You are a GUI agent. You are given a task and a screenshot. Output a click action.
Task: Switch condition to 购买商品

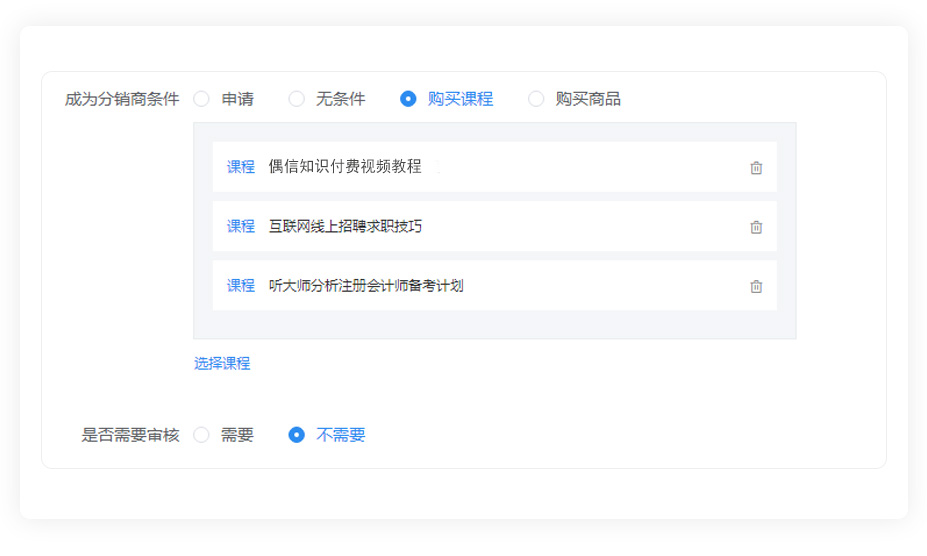[x=536, y=99]
